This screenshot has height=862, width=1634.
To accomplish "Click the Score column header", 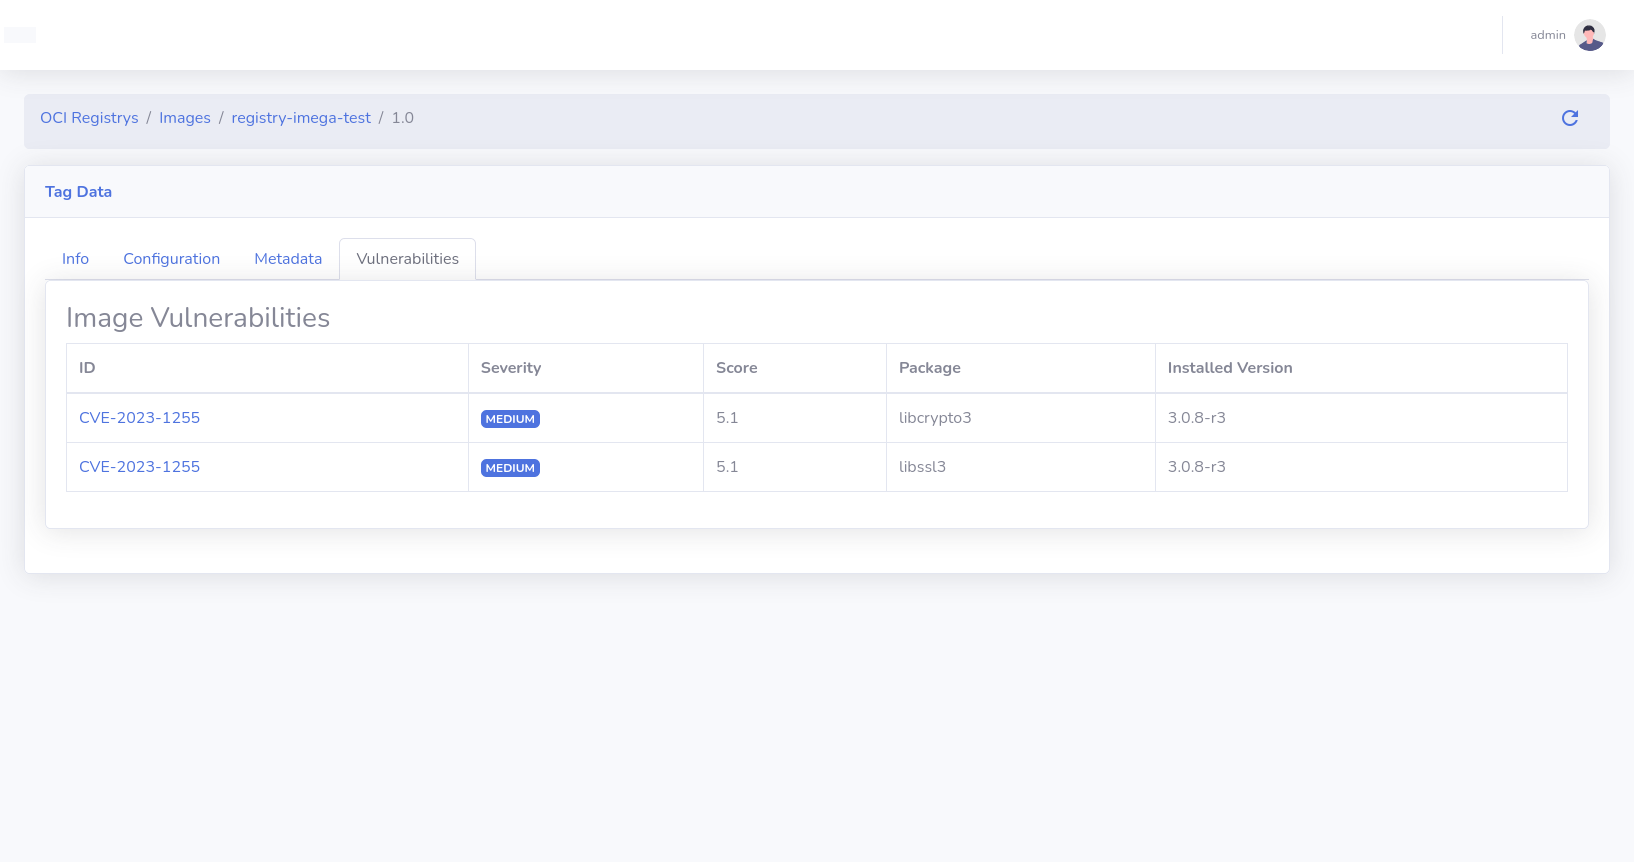I will tap(736, 368).
